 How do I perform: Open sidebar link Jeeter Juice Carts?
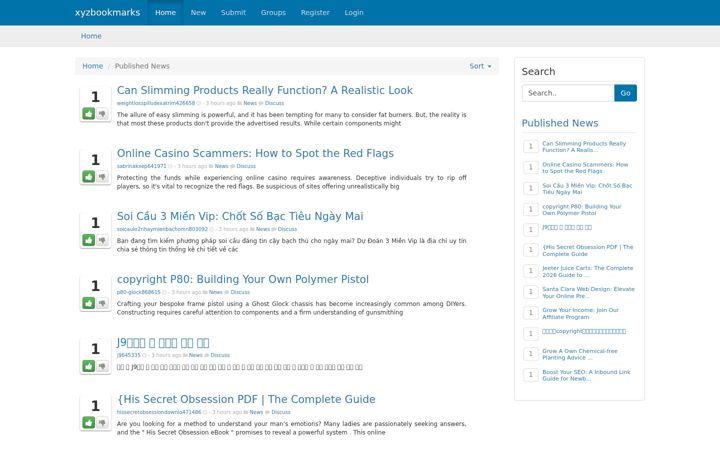click(587, 271)
